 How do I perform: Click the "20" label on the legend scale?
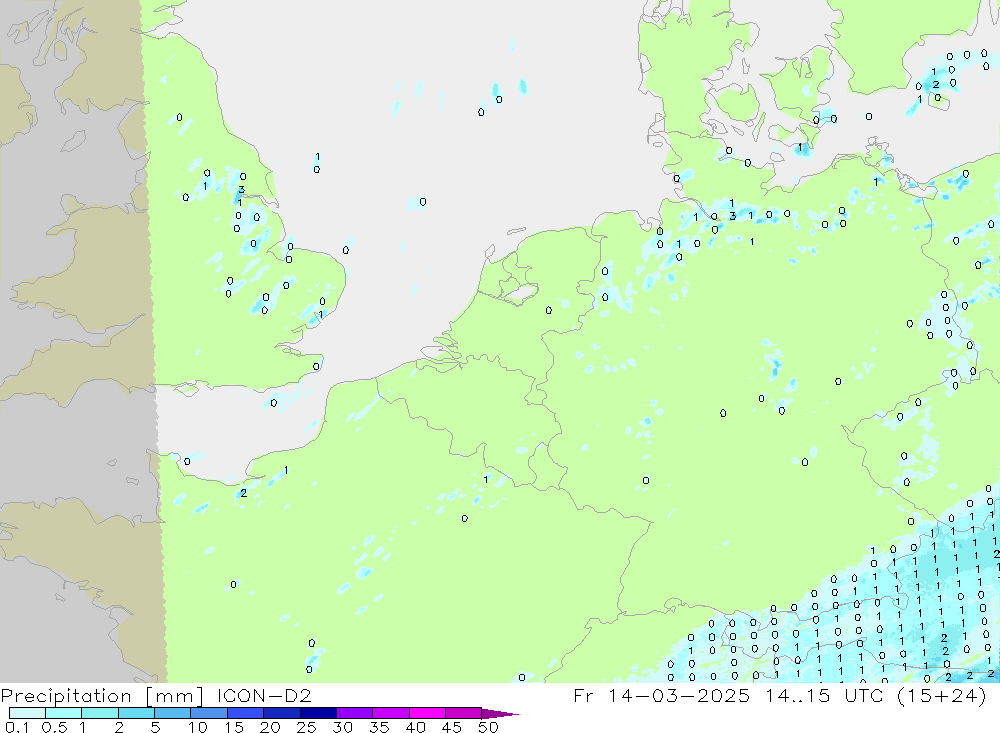point(269,727)
